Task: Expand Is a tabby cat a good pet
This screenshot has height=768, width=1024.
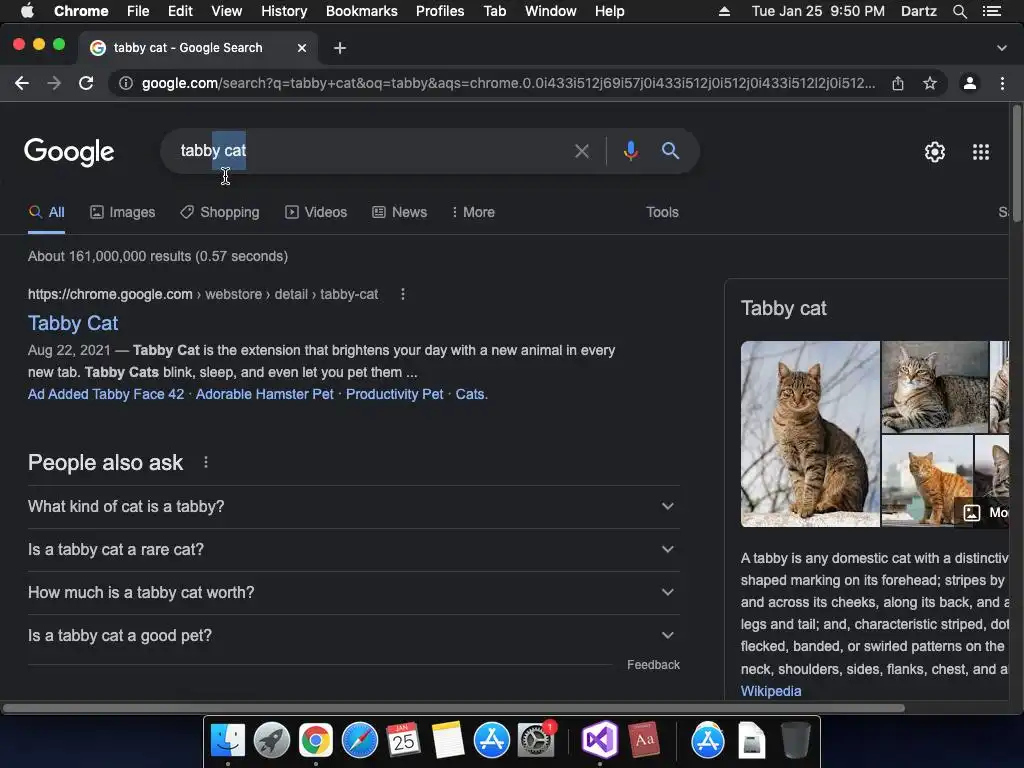Action: [x=353, y=636]
